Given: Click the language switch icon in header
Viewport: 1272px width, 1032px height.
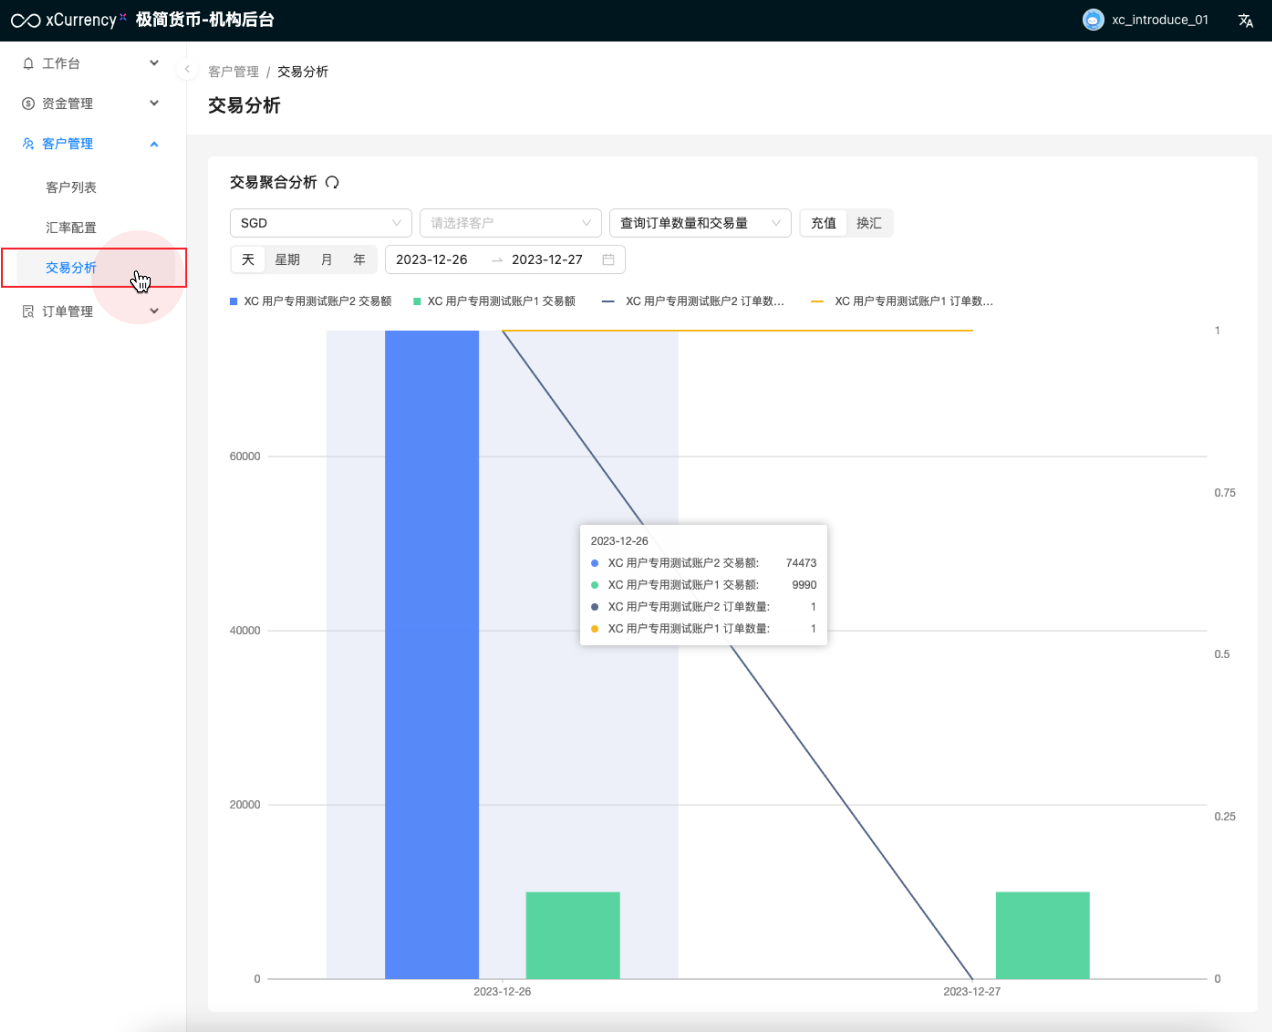Looking at the screenshot, I should (x=1245, y=21).
